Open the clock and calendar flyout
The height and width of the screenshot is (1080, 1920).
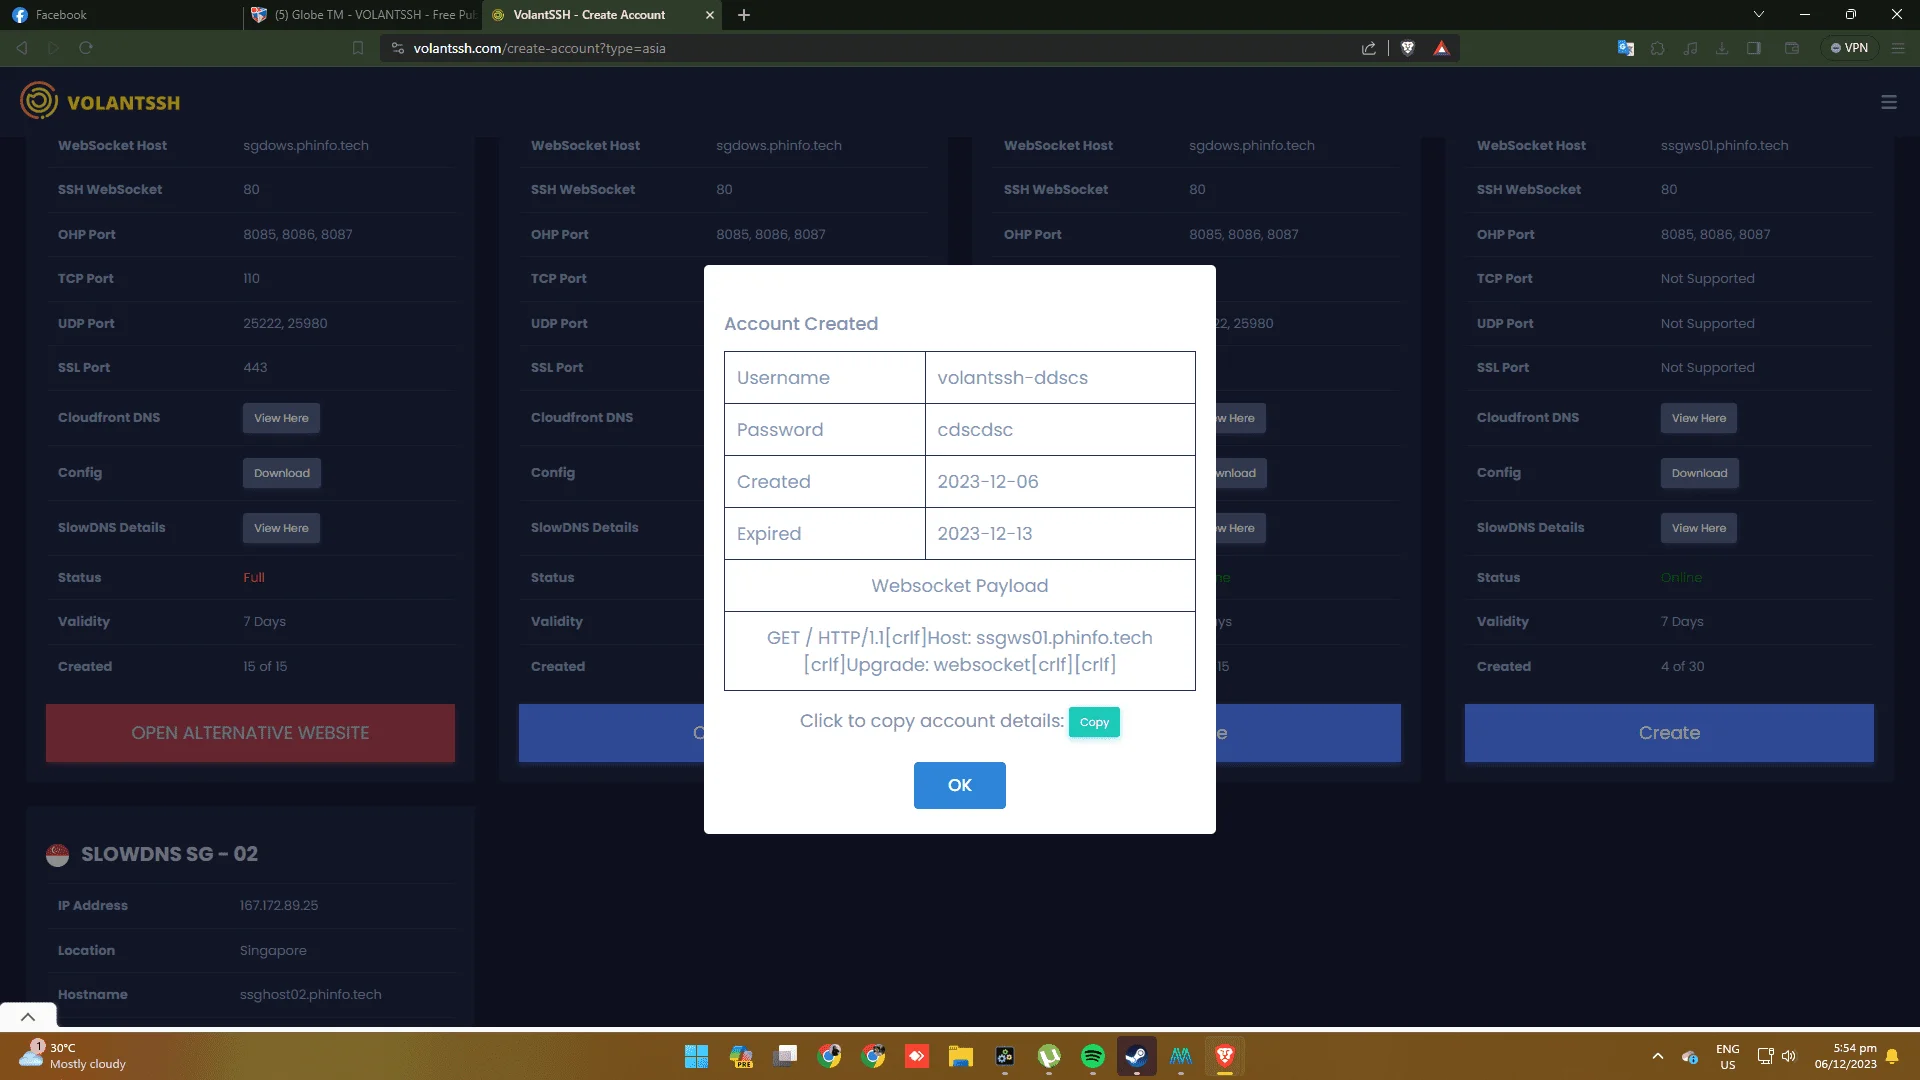click(1846, 1056)
